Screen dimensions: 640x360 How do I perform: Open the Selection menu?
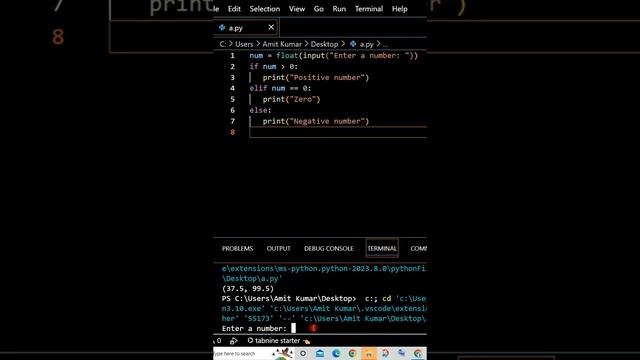[264, 9]
